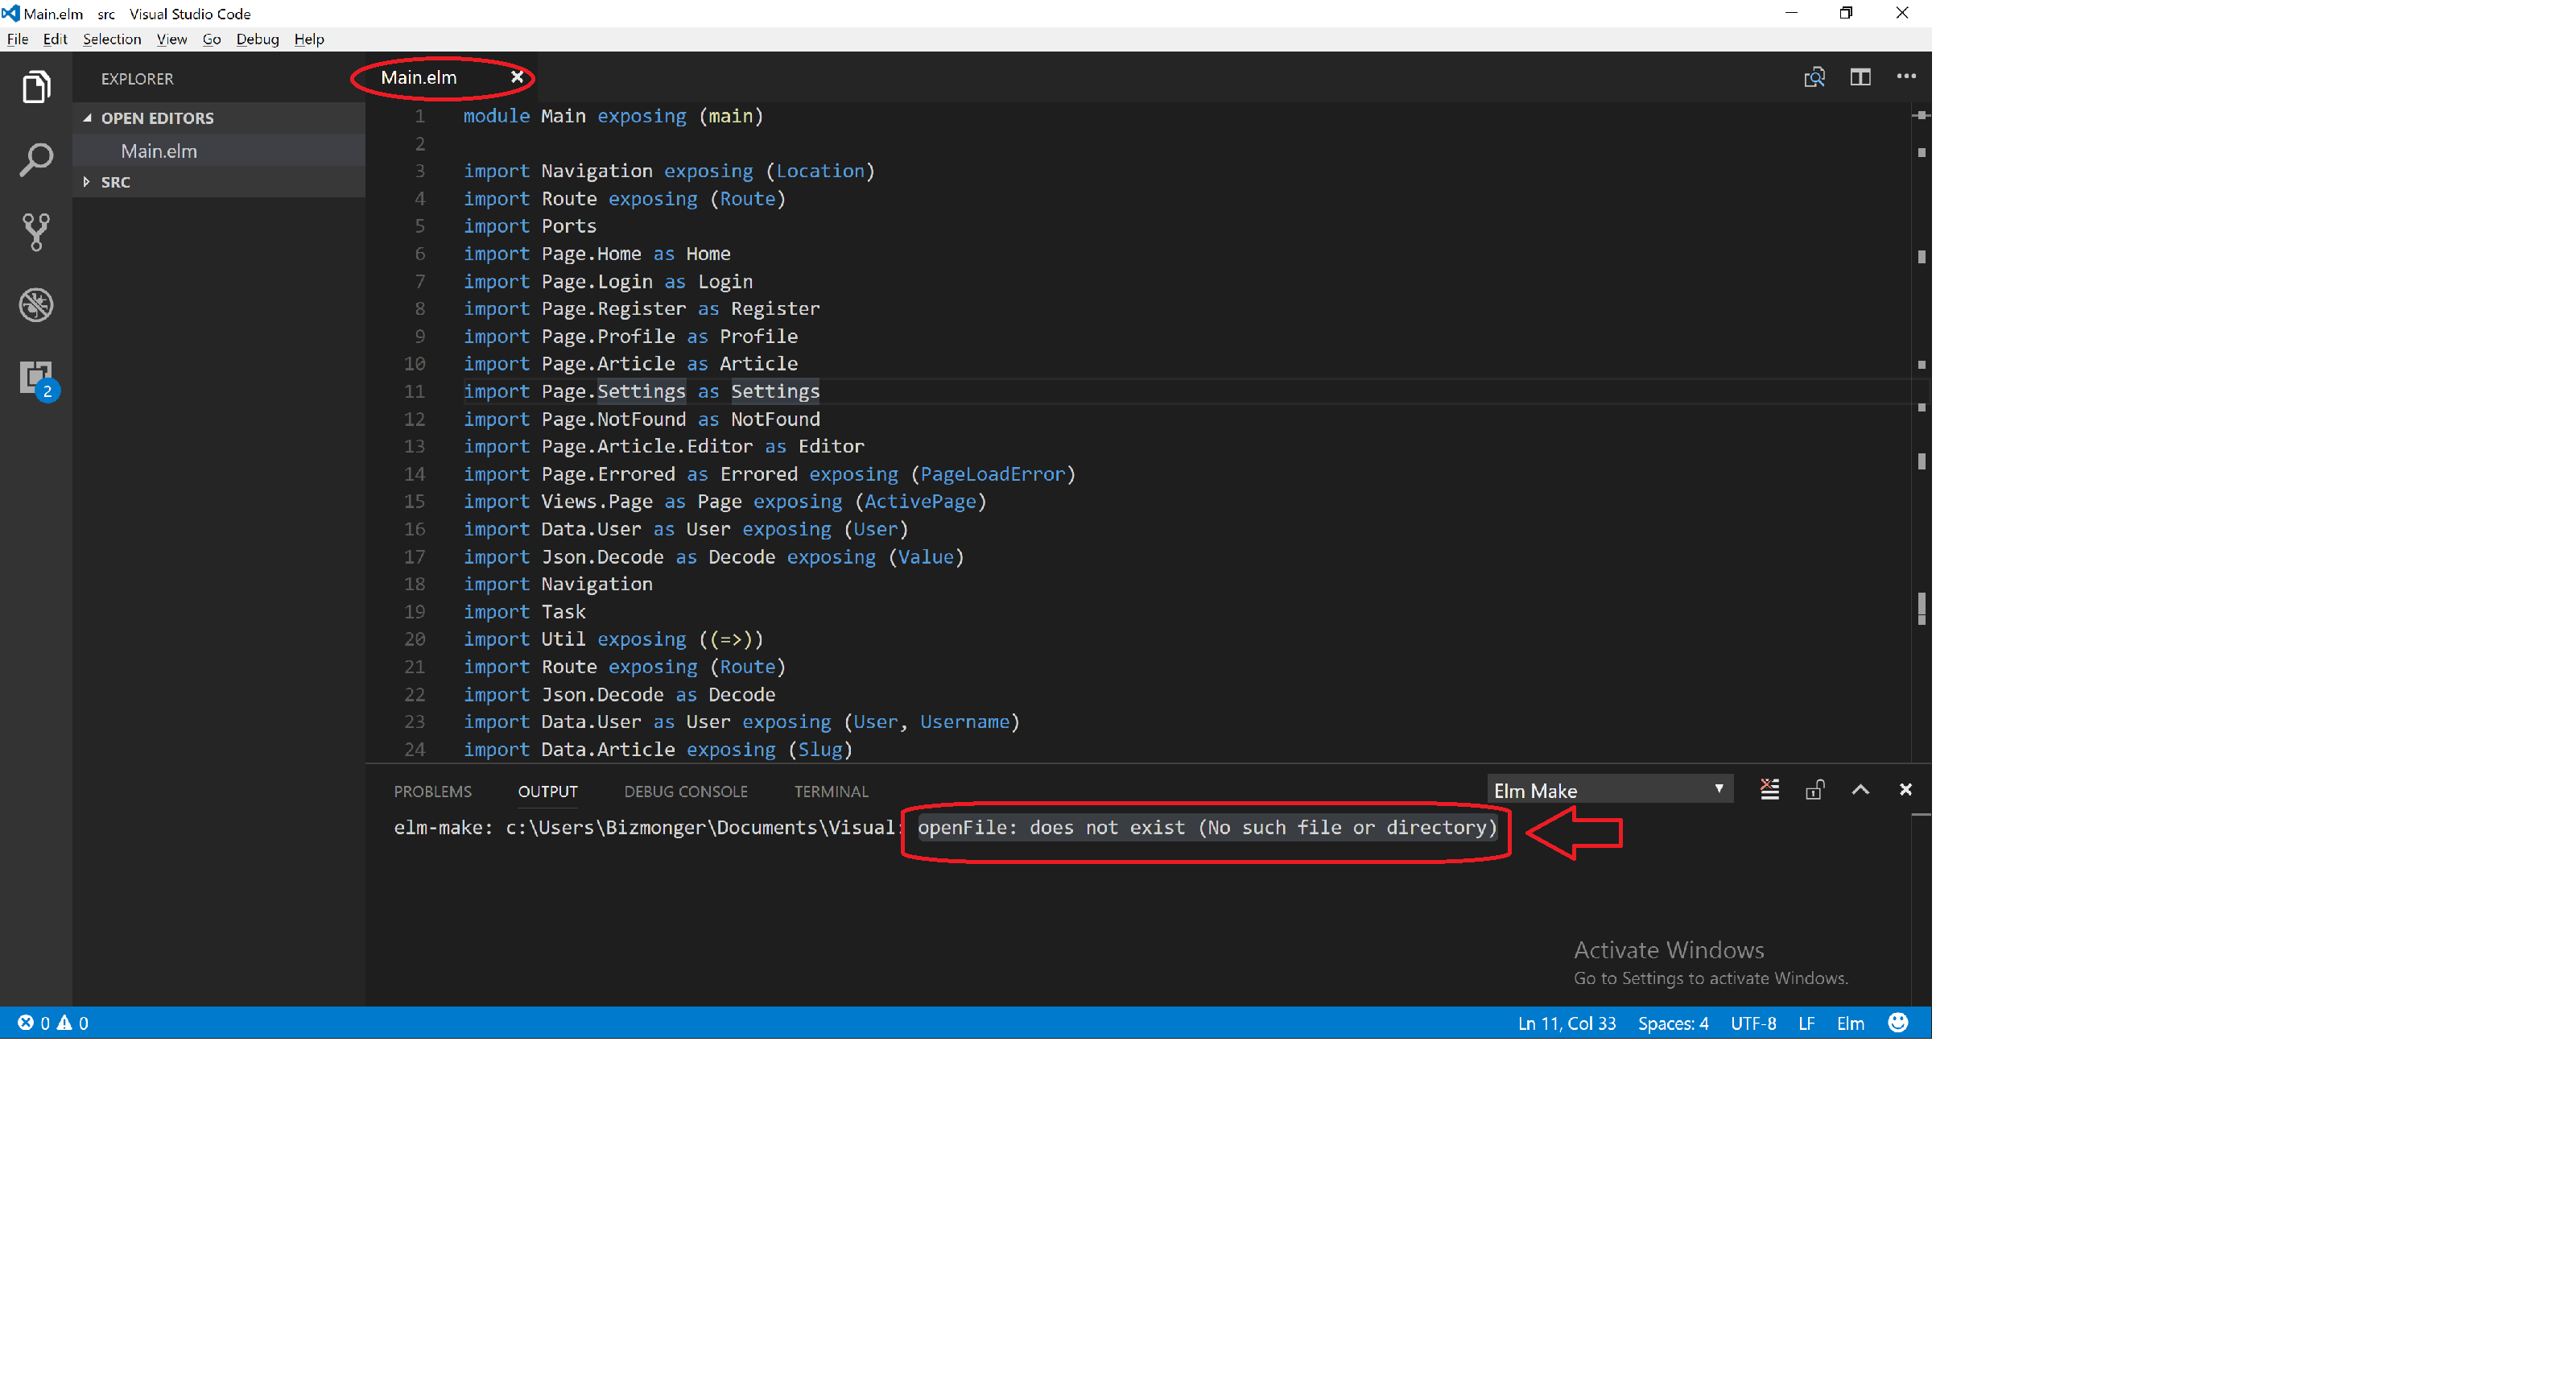Open the Explorer view icon
The image size is (2576, 1385).
36,87
